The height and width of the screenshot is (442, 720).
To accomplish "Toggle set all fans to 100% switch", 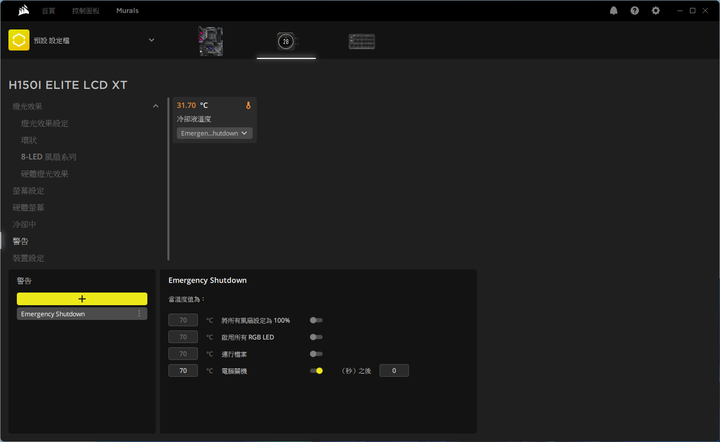I will click(x=316, y=320).
